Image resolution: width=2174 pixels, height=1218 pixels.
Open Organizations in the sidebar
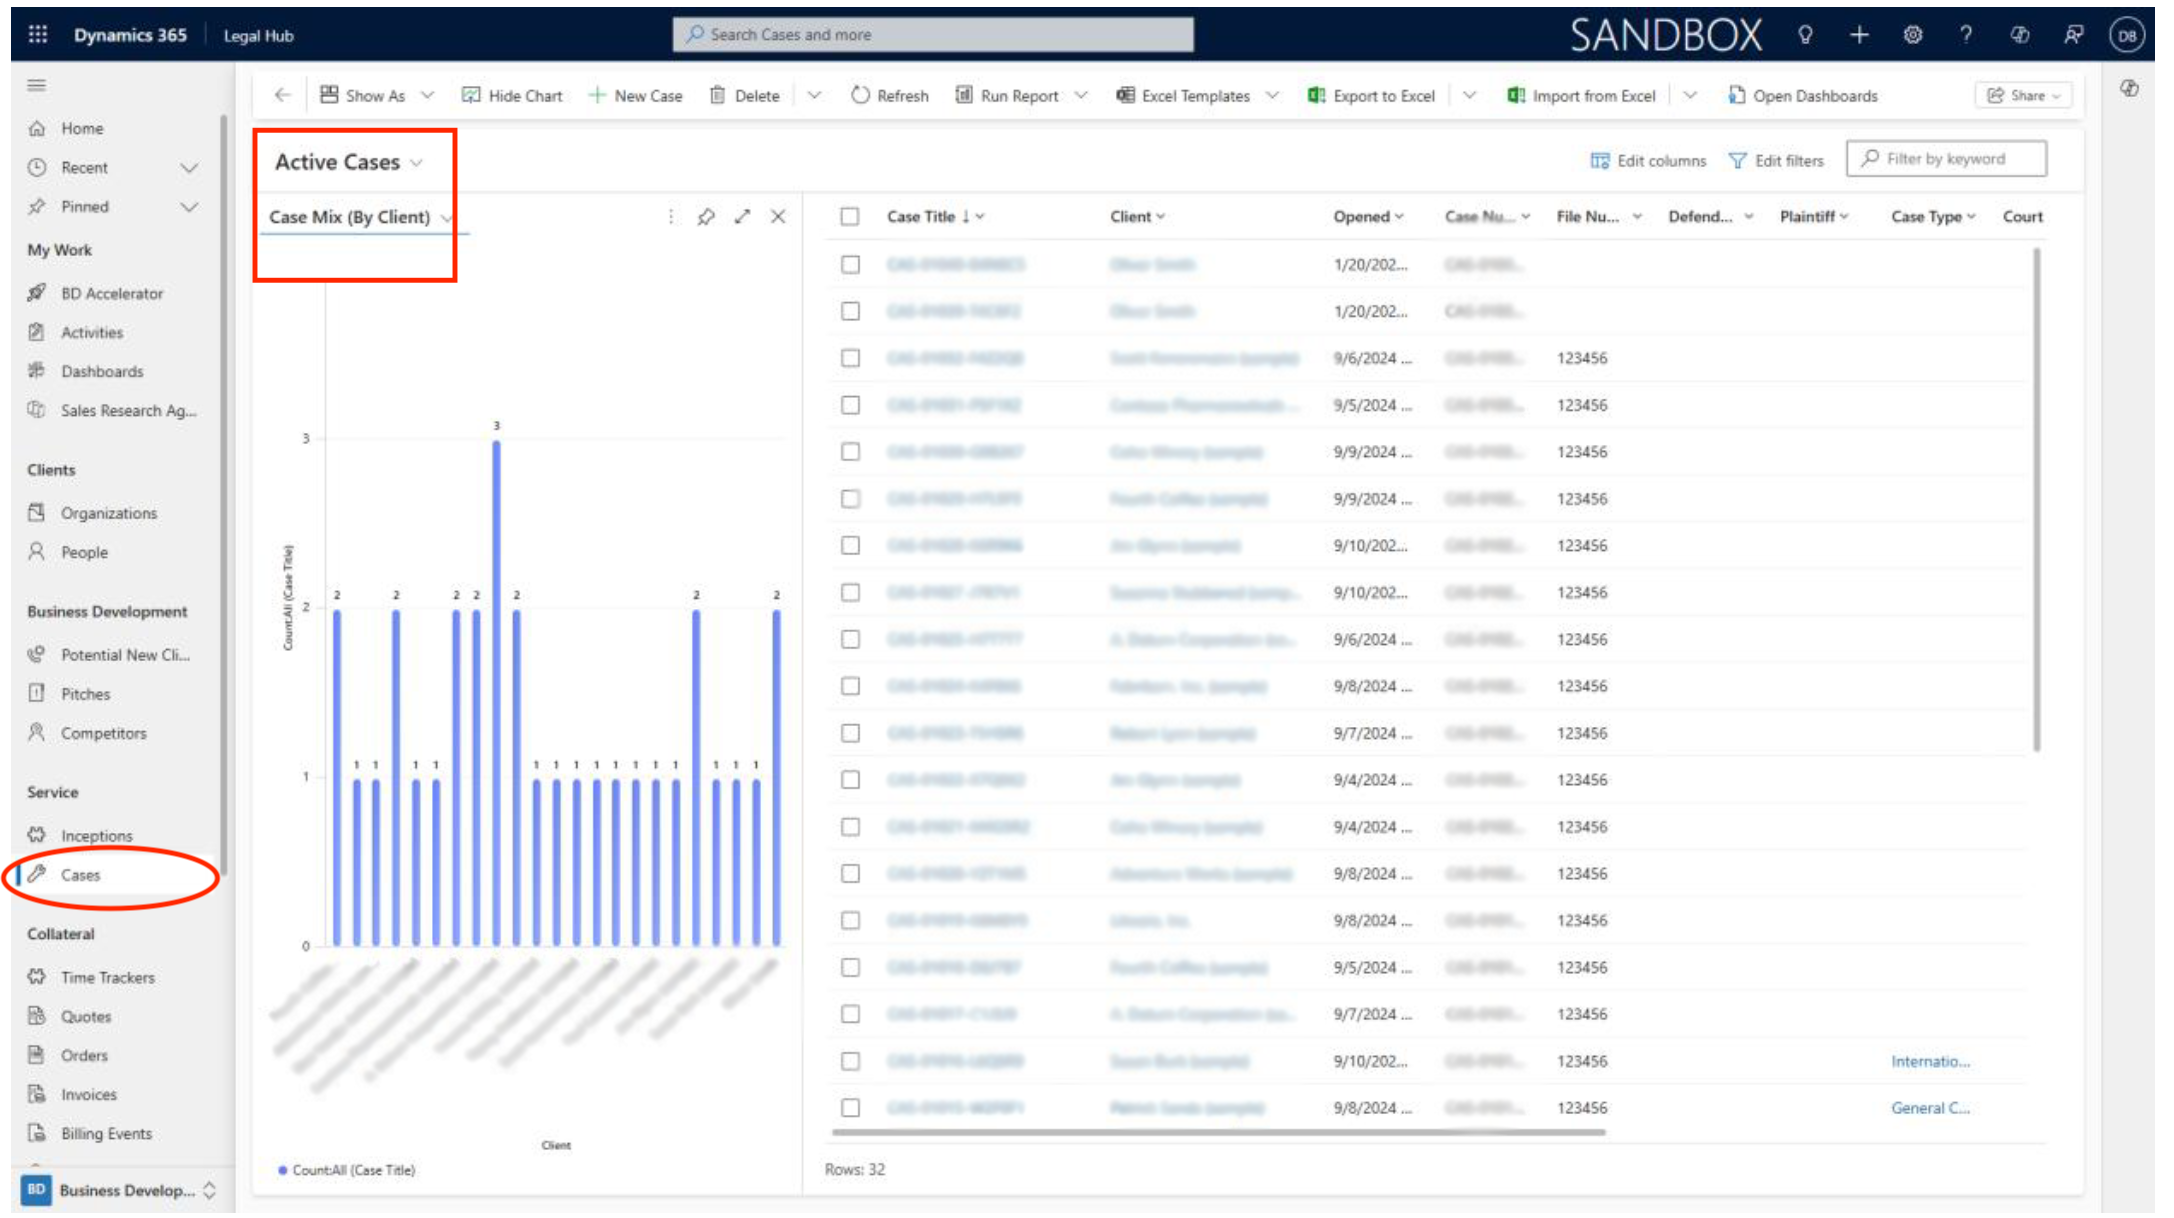pos(108,513)
